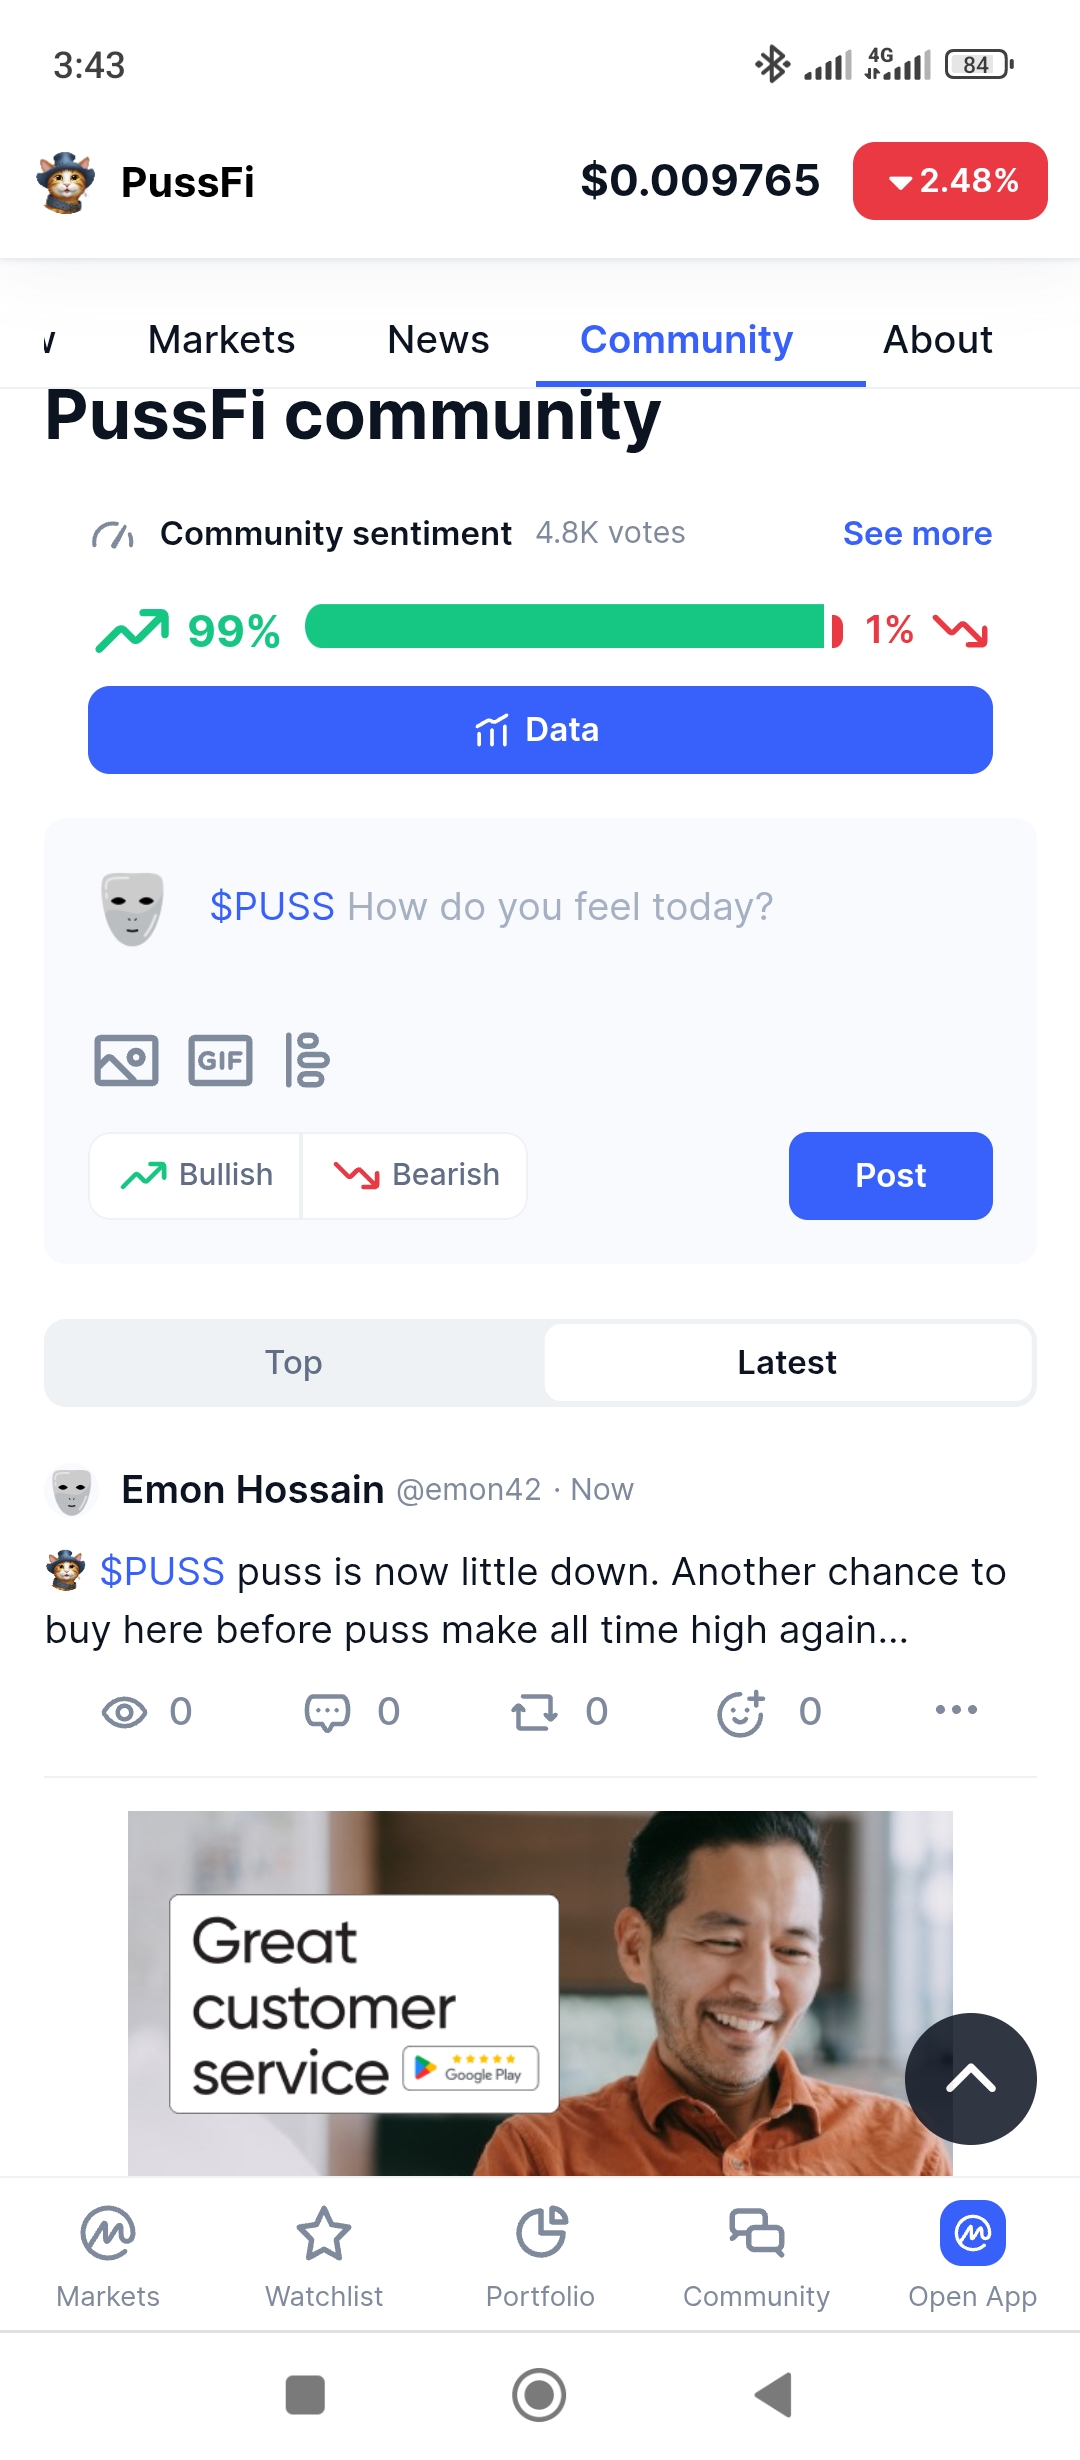Add a GIF to the post
The width and height of the screenshot is (1080, 2460).
pos(220,1060)
